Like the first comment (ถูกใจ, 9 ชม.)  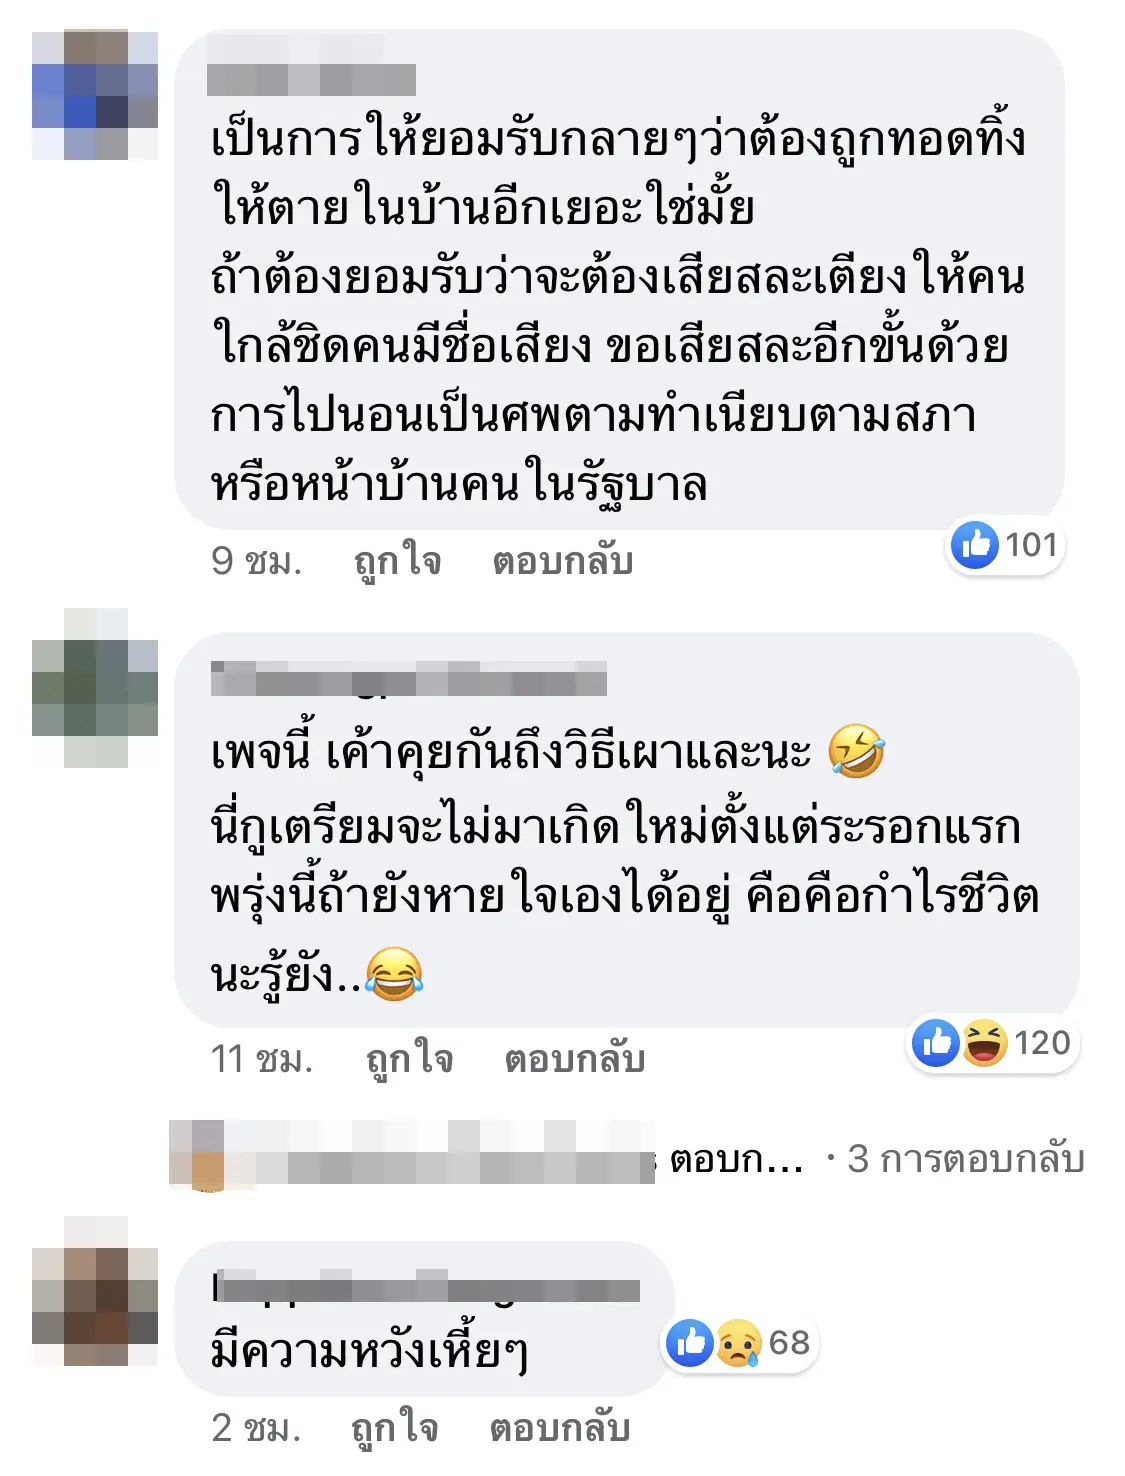click(x=397, y=561)
